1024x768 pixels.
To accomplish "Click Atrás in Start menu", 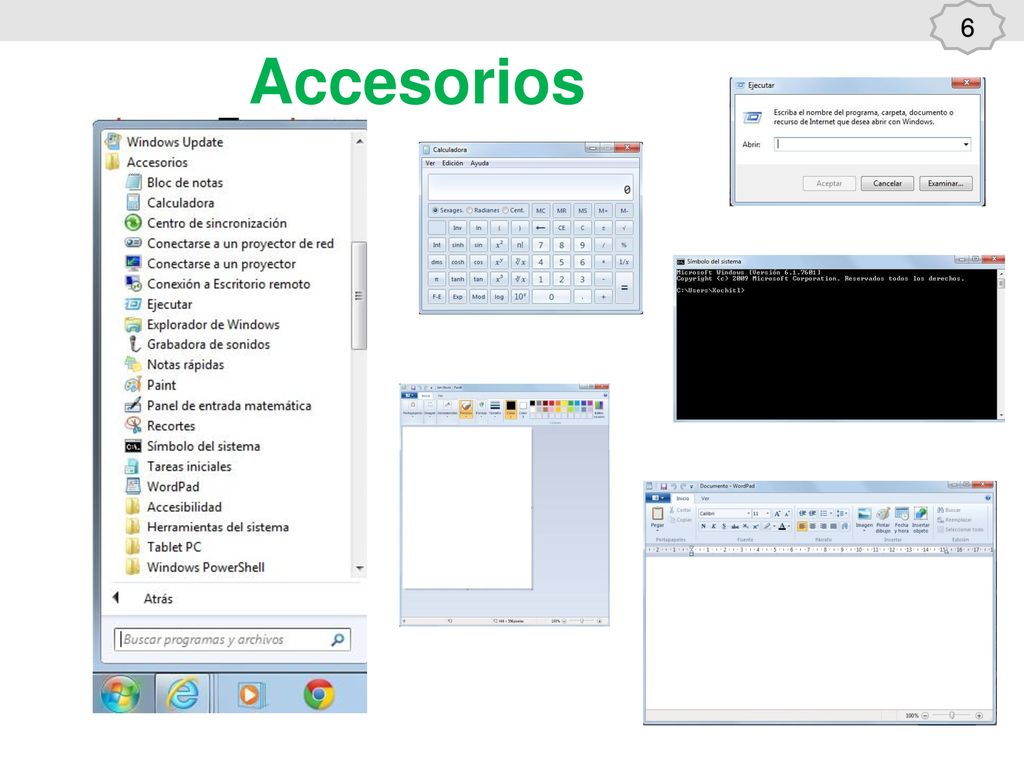I will pos(158,599).
